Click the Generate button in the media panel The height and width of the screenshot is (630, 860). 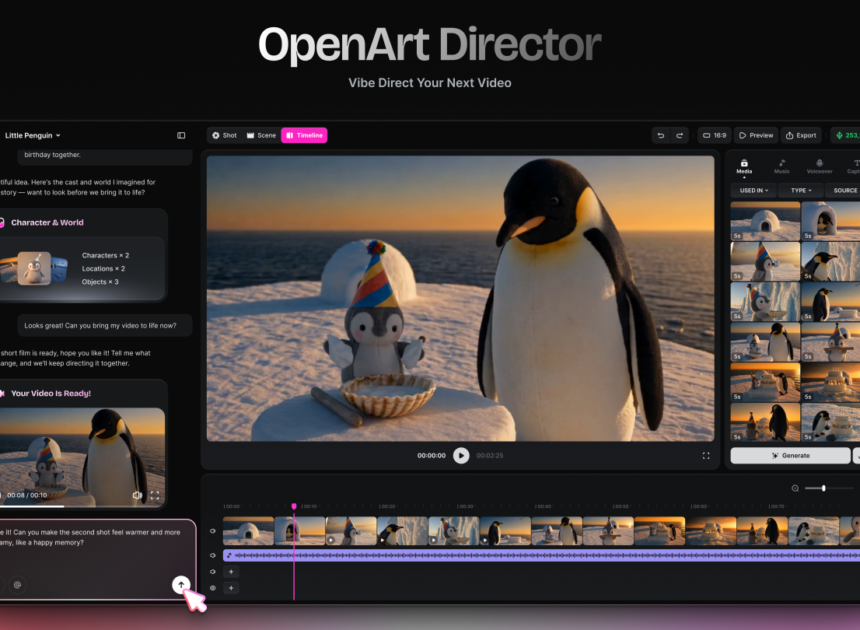click(x=790, y=456)
